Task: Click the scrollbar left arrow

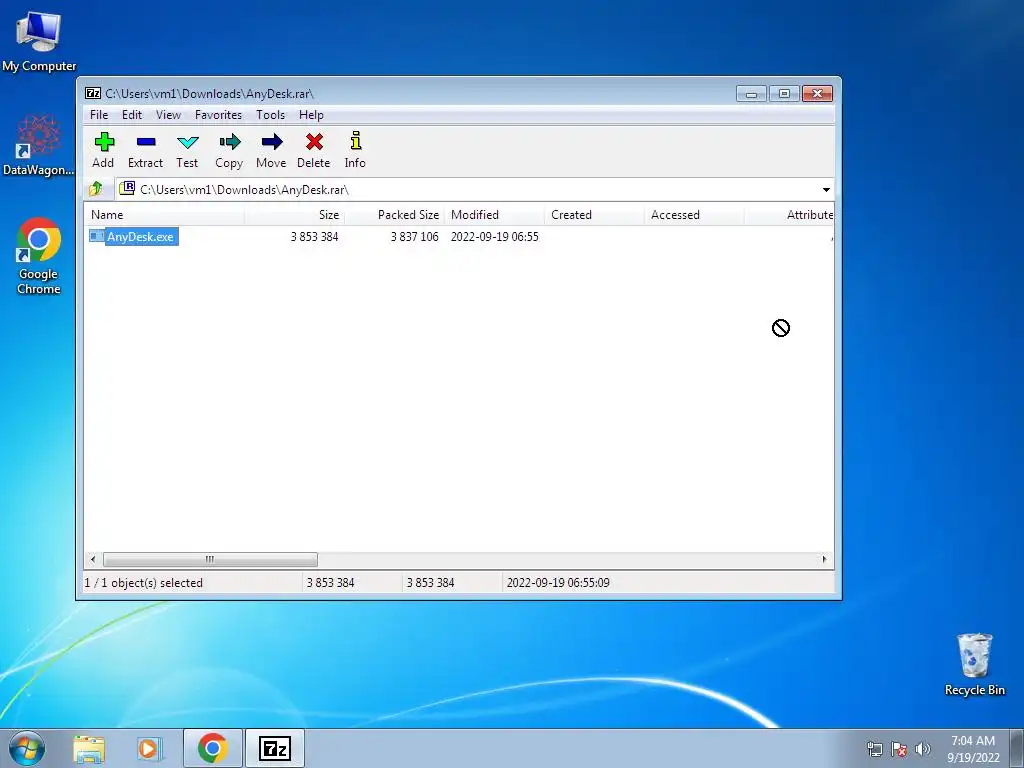Action: 93,560
